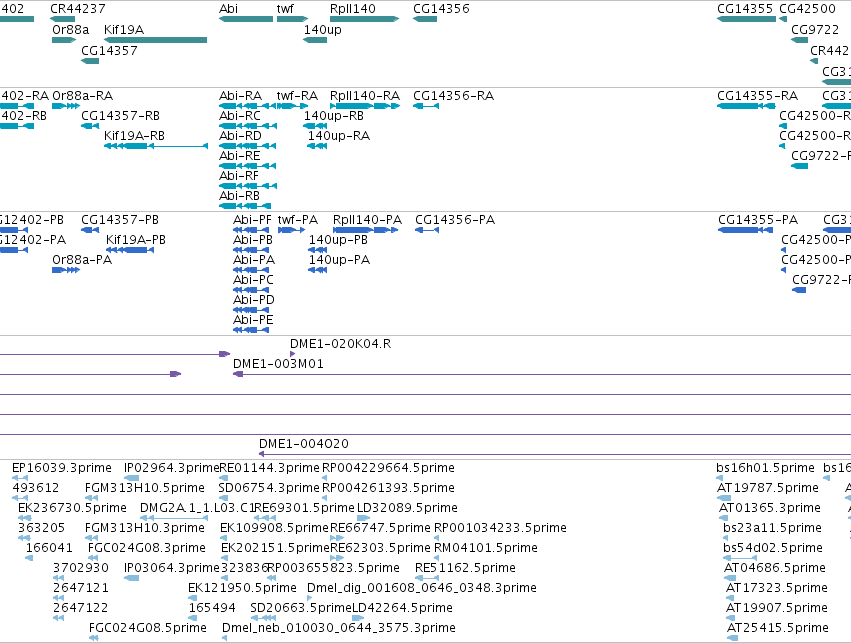Open the Dmel_dig_001608_0646_0348.3prime label

[x=422, y=589]
